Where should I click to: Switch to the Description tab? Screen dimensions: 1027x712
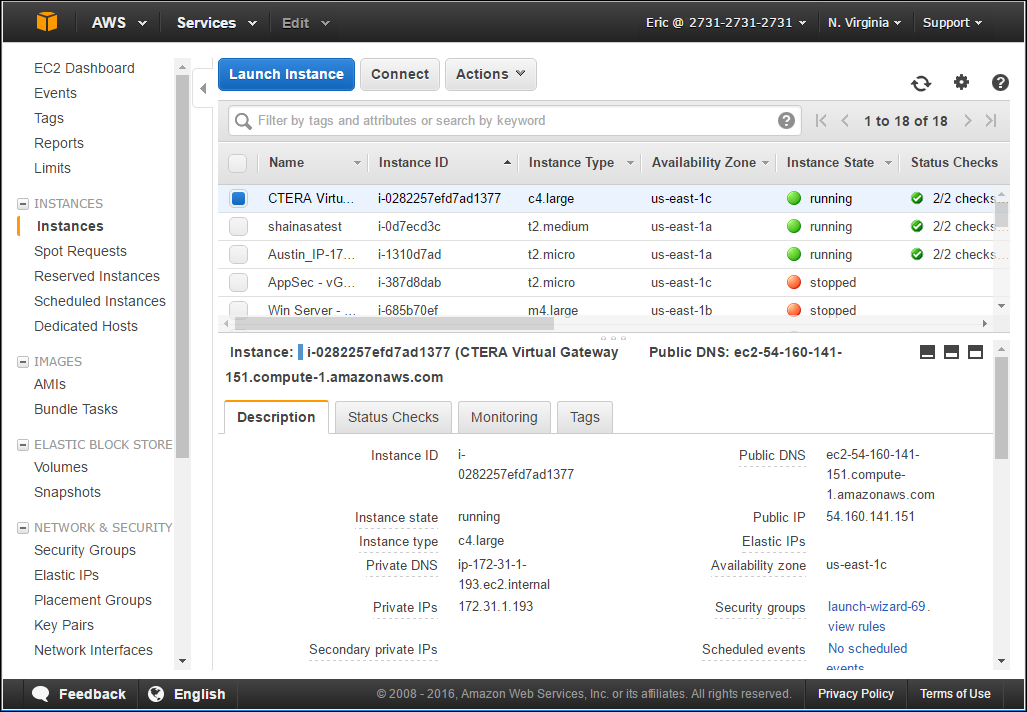click(x=276, y=417)
